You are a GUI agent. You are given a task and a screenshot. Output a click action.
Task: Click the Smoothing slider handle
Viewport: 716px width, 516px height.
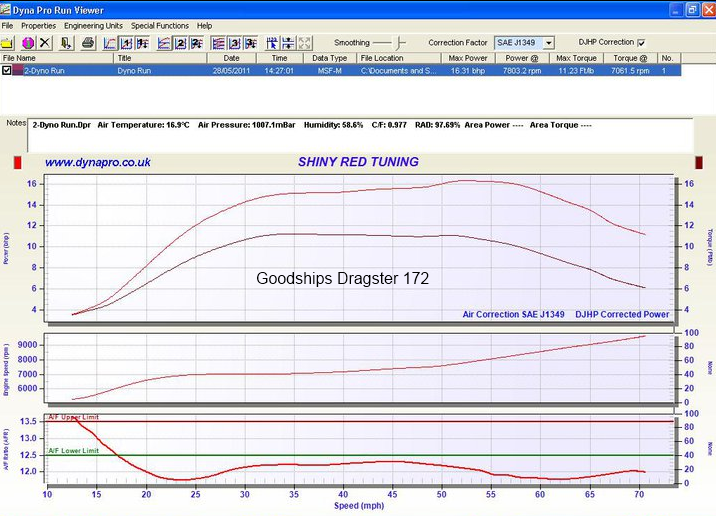click(400, 43)
